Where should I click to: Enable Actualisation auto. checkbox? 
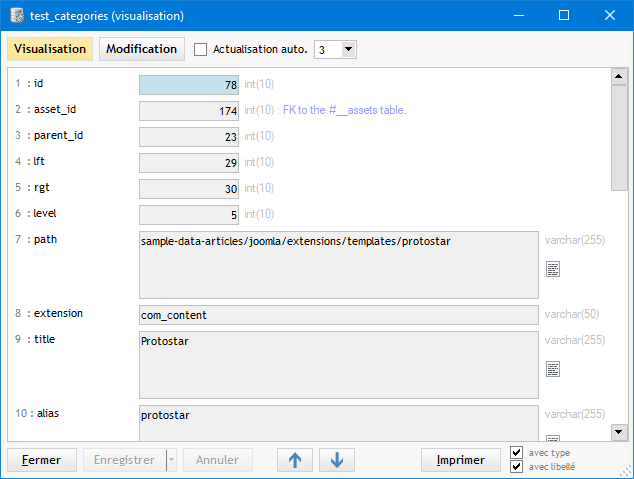(200, 49)
